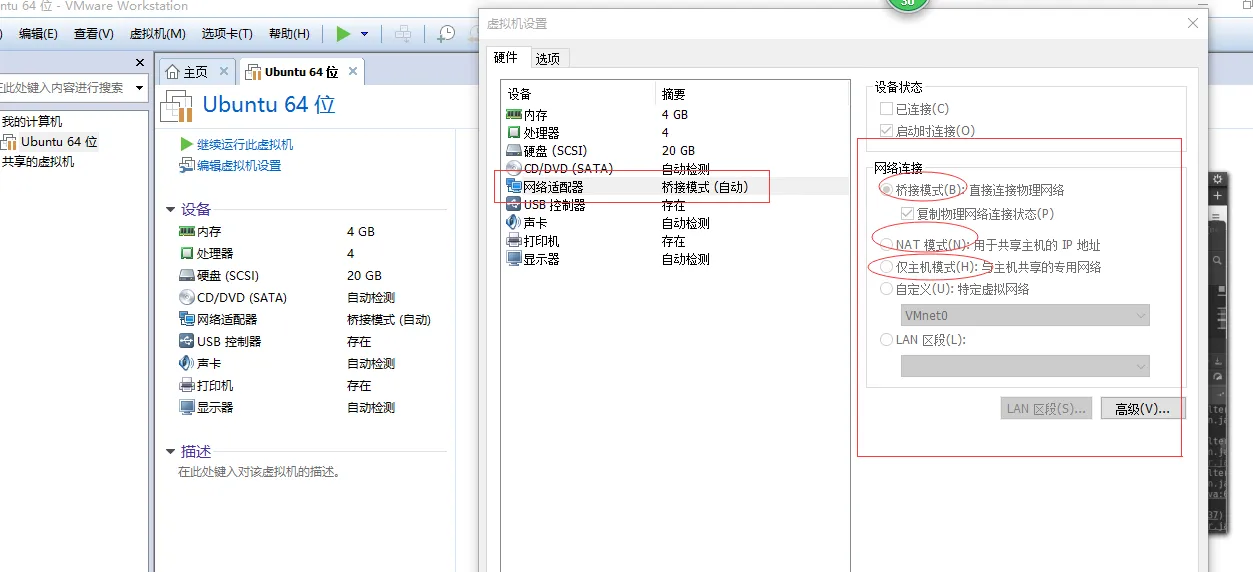Select Ubuntu 64 位 in library tree
Image resolution: width=1253 pixels, height=572 pixels.
[x=60, y=141]
